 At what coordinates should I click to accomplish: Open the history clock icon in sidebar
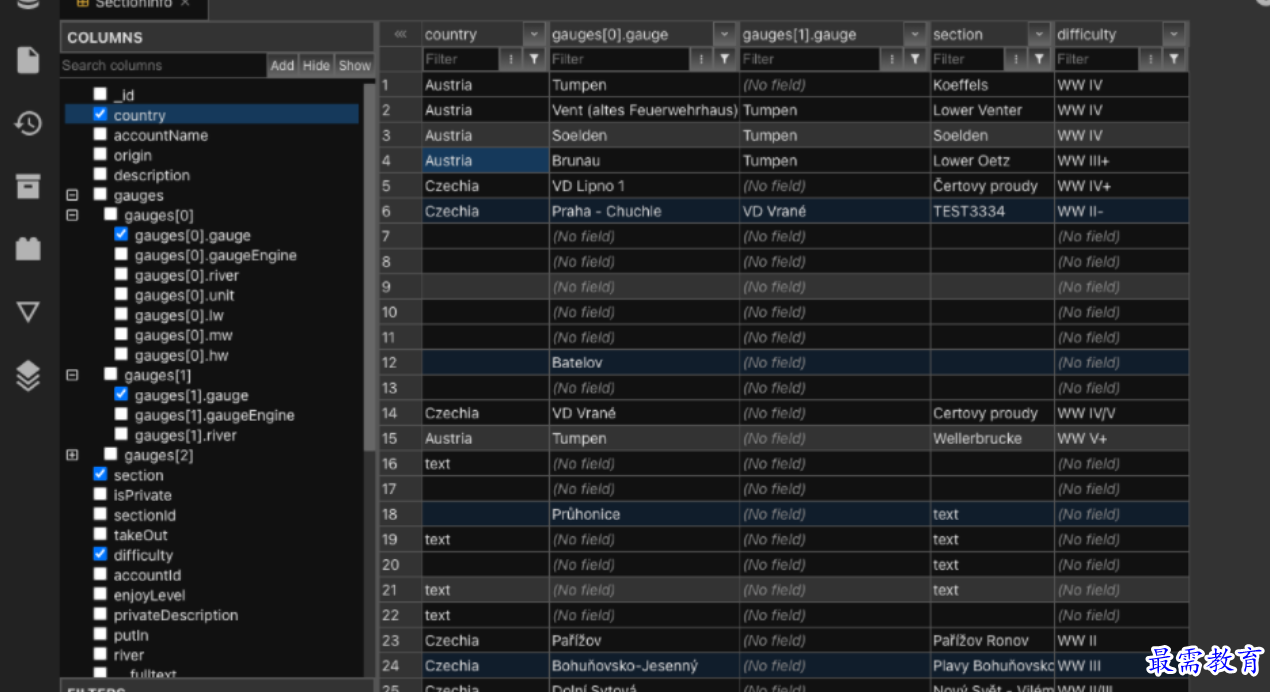click(28, 123)
